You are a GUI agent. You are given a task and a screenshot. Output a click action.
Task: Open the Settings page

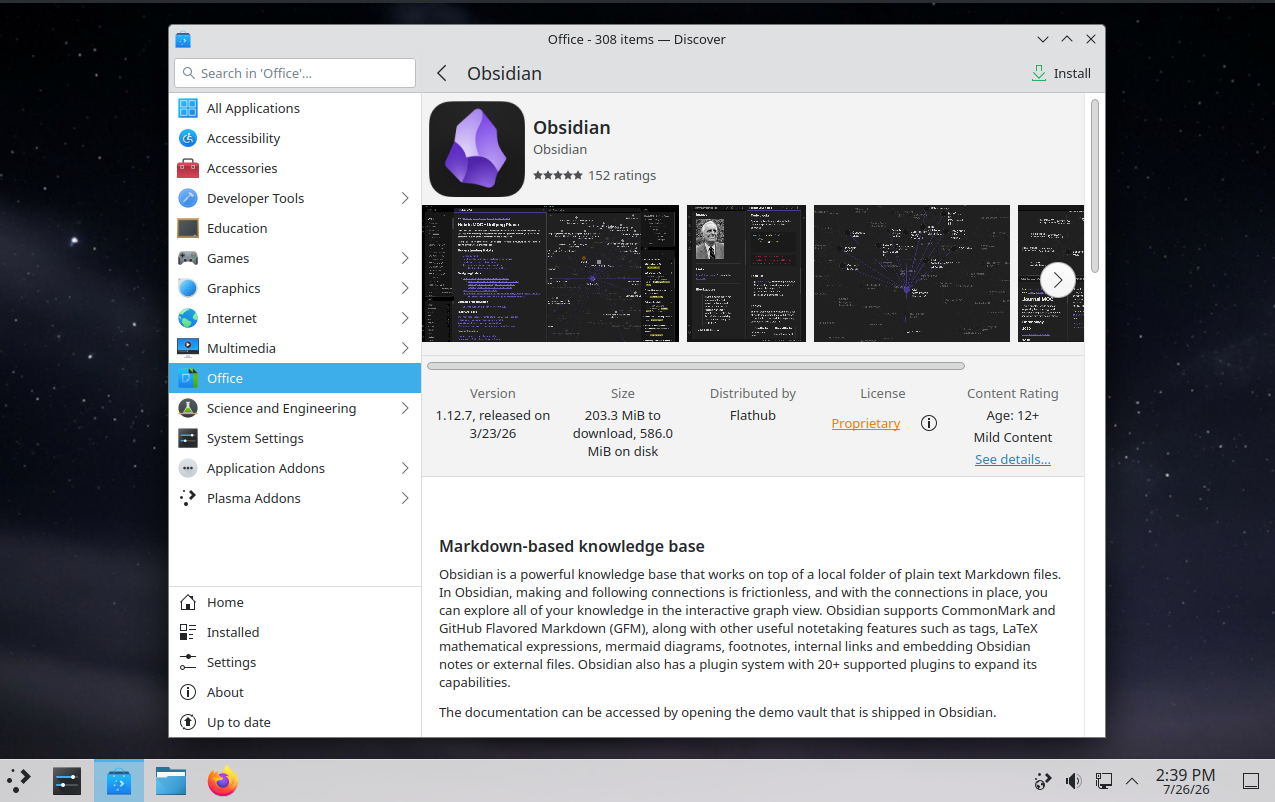click(x=295, y=662)
